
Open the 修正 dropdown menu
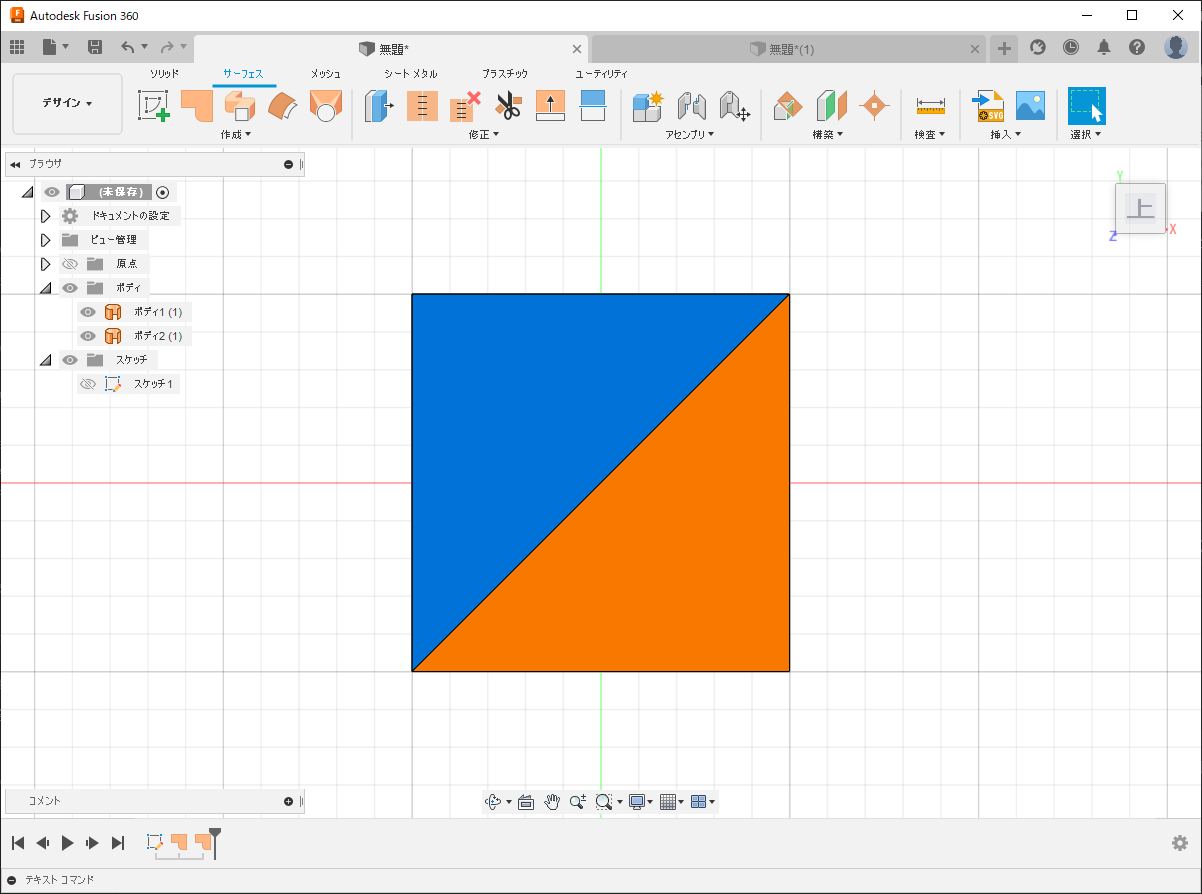(484, 134)
